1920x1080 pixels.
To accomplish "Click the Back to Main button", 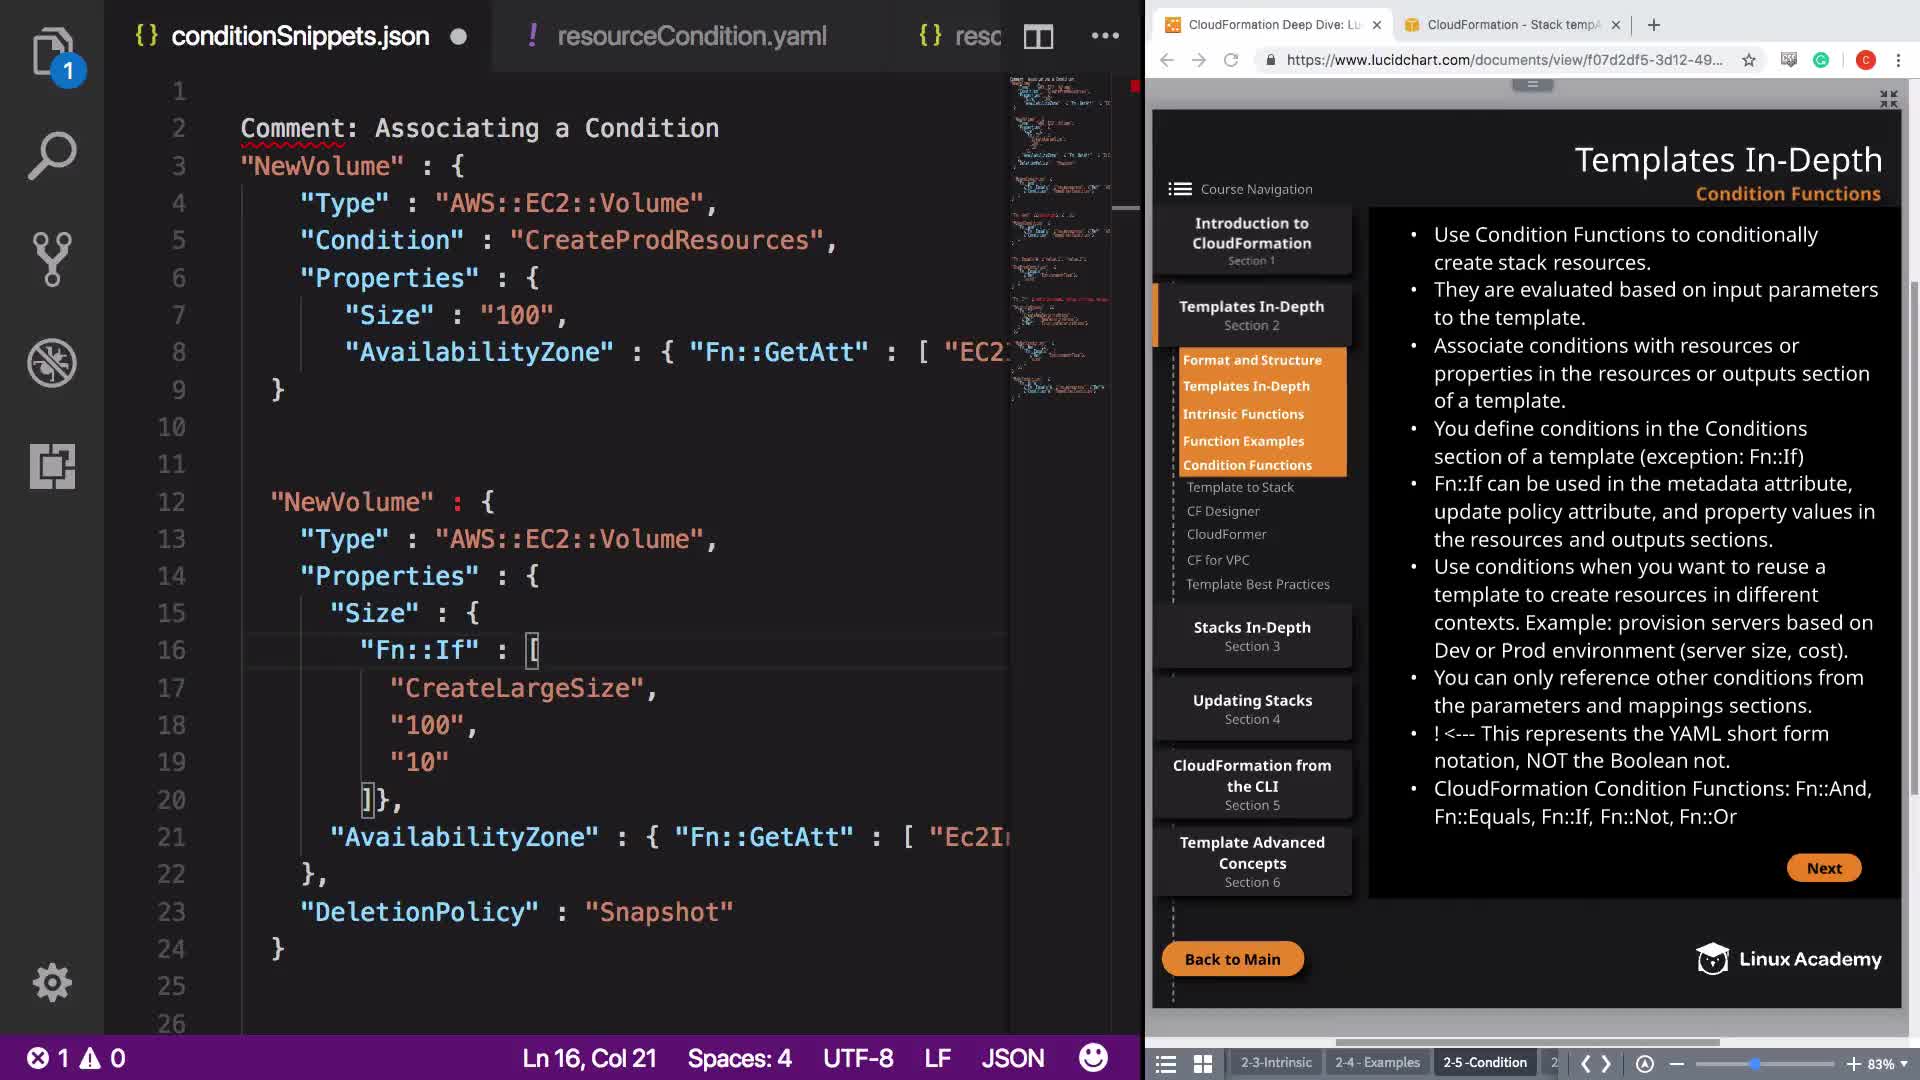I will (1232, 959).
